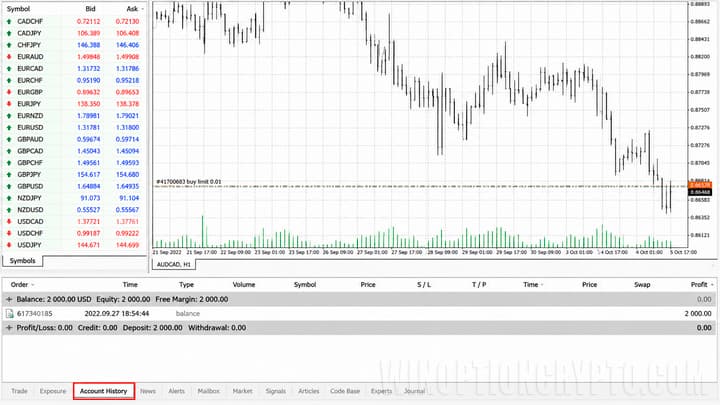The image size is (720, 405).
Task: Select the CHFJPY symbol row
Action: (73, 45)
